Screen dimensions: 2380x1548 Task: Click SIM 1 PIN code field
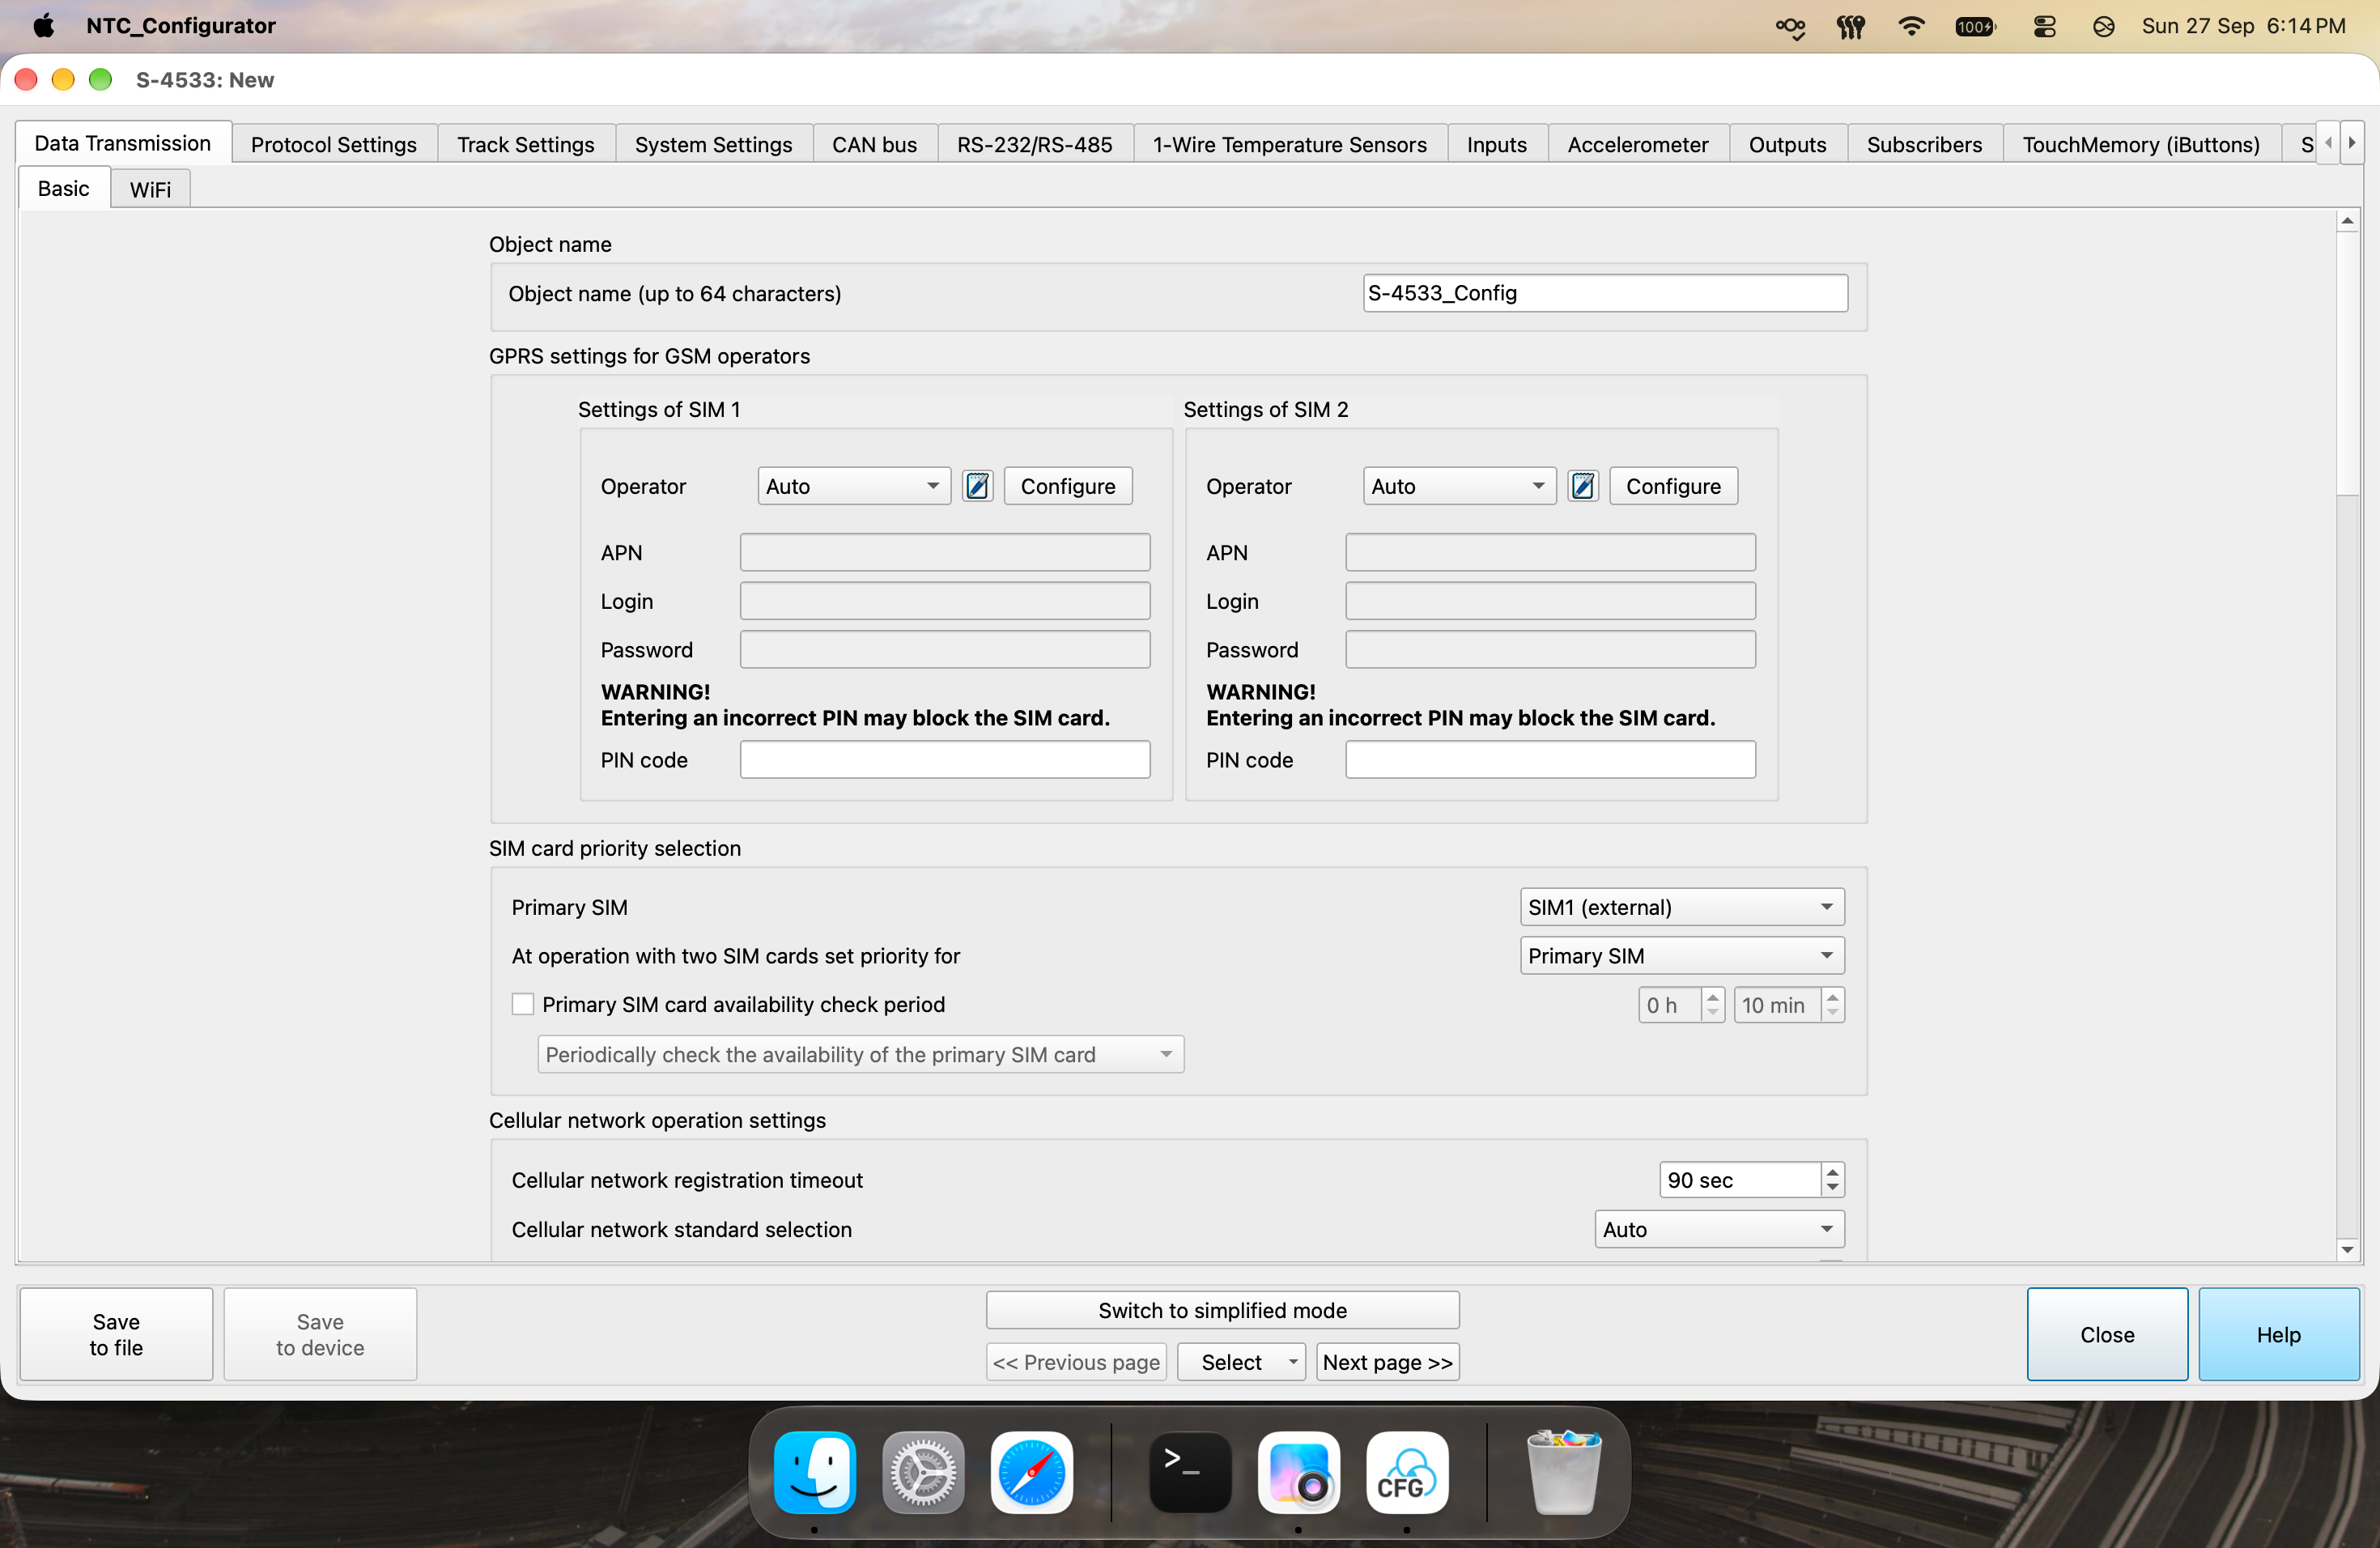click(x=945, y=759)
